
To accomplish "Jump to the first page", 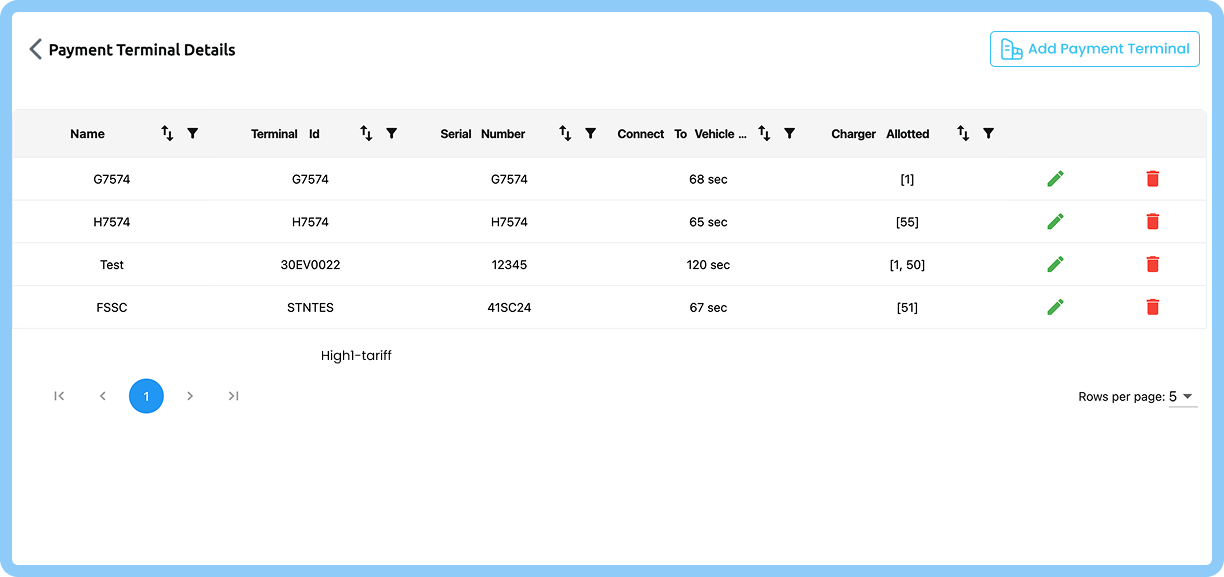I will coord(59,396).
